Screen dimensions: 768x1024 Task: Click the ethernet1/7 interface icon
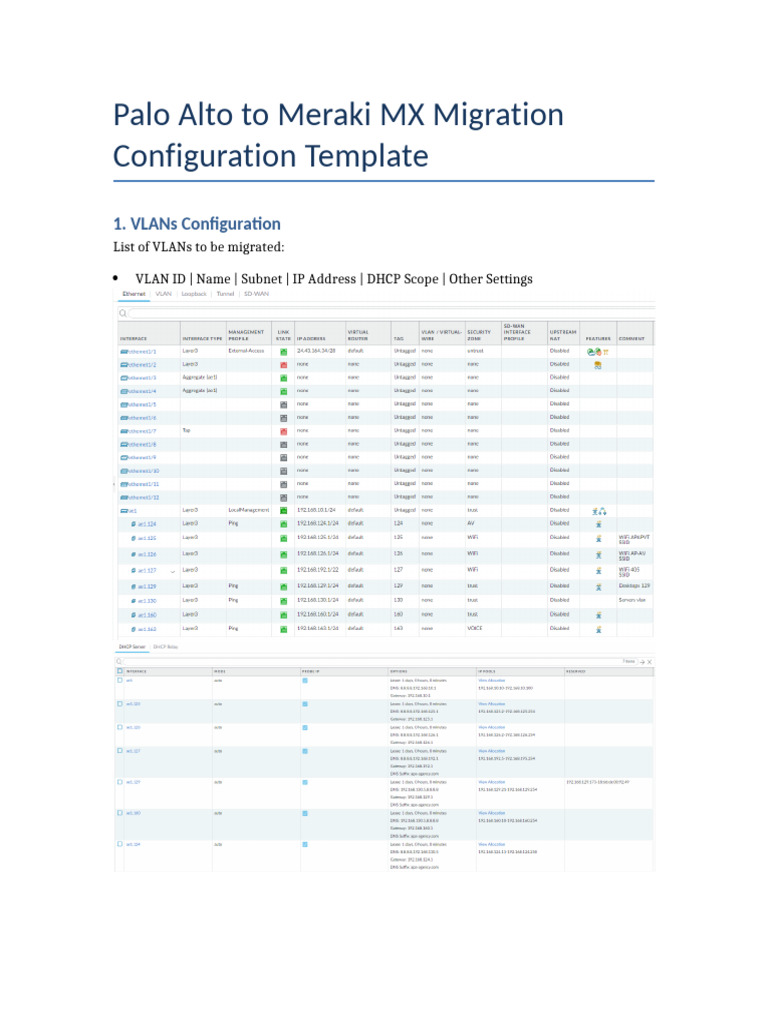[x=123, y=432]
